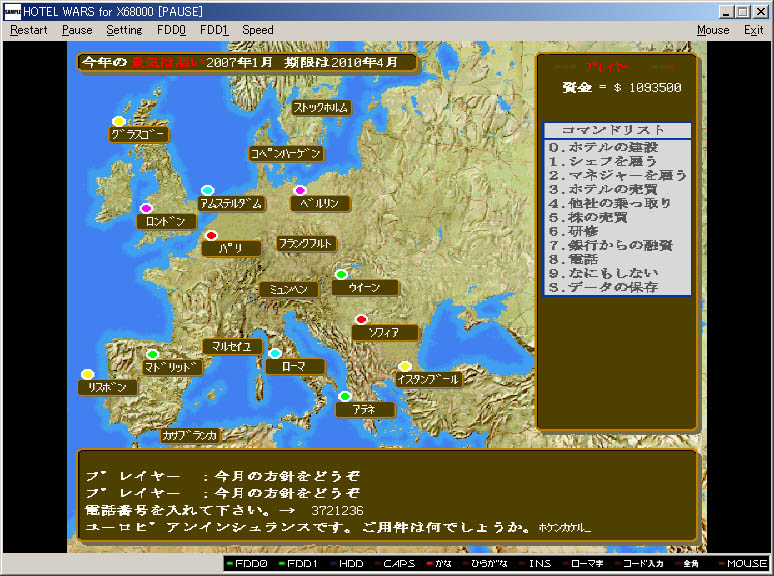Open the FDD0 drive menu
Viewport: 774px width, 576px height.
pos(171,30)
